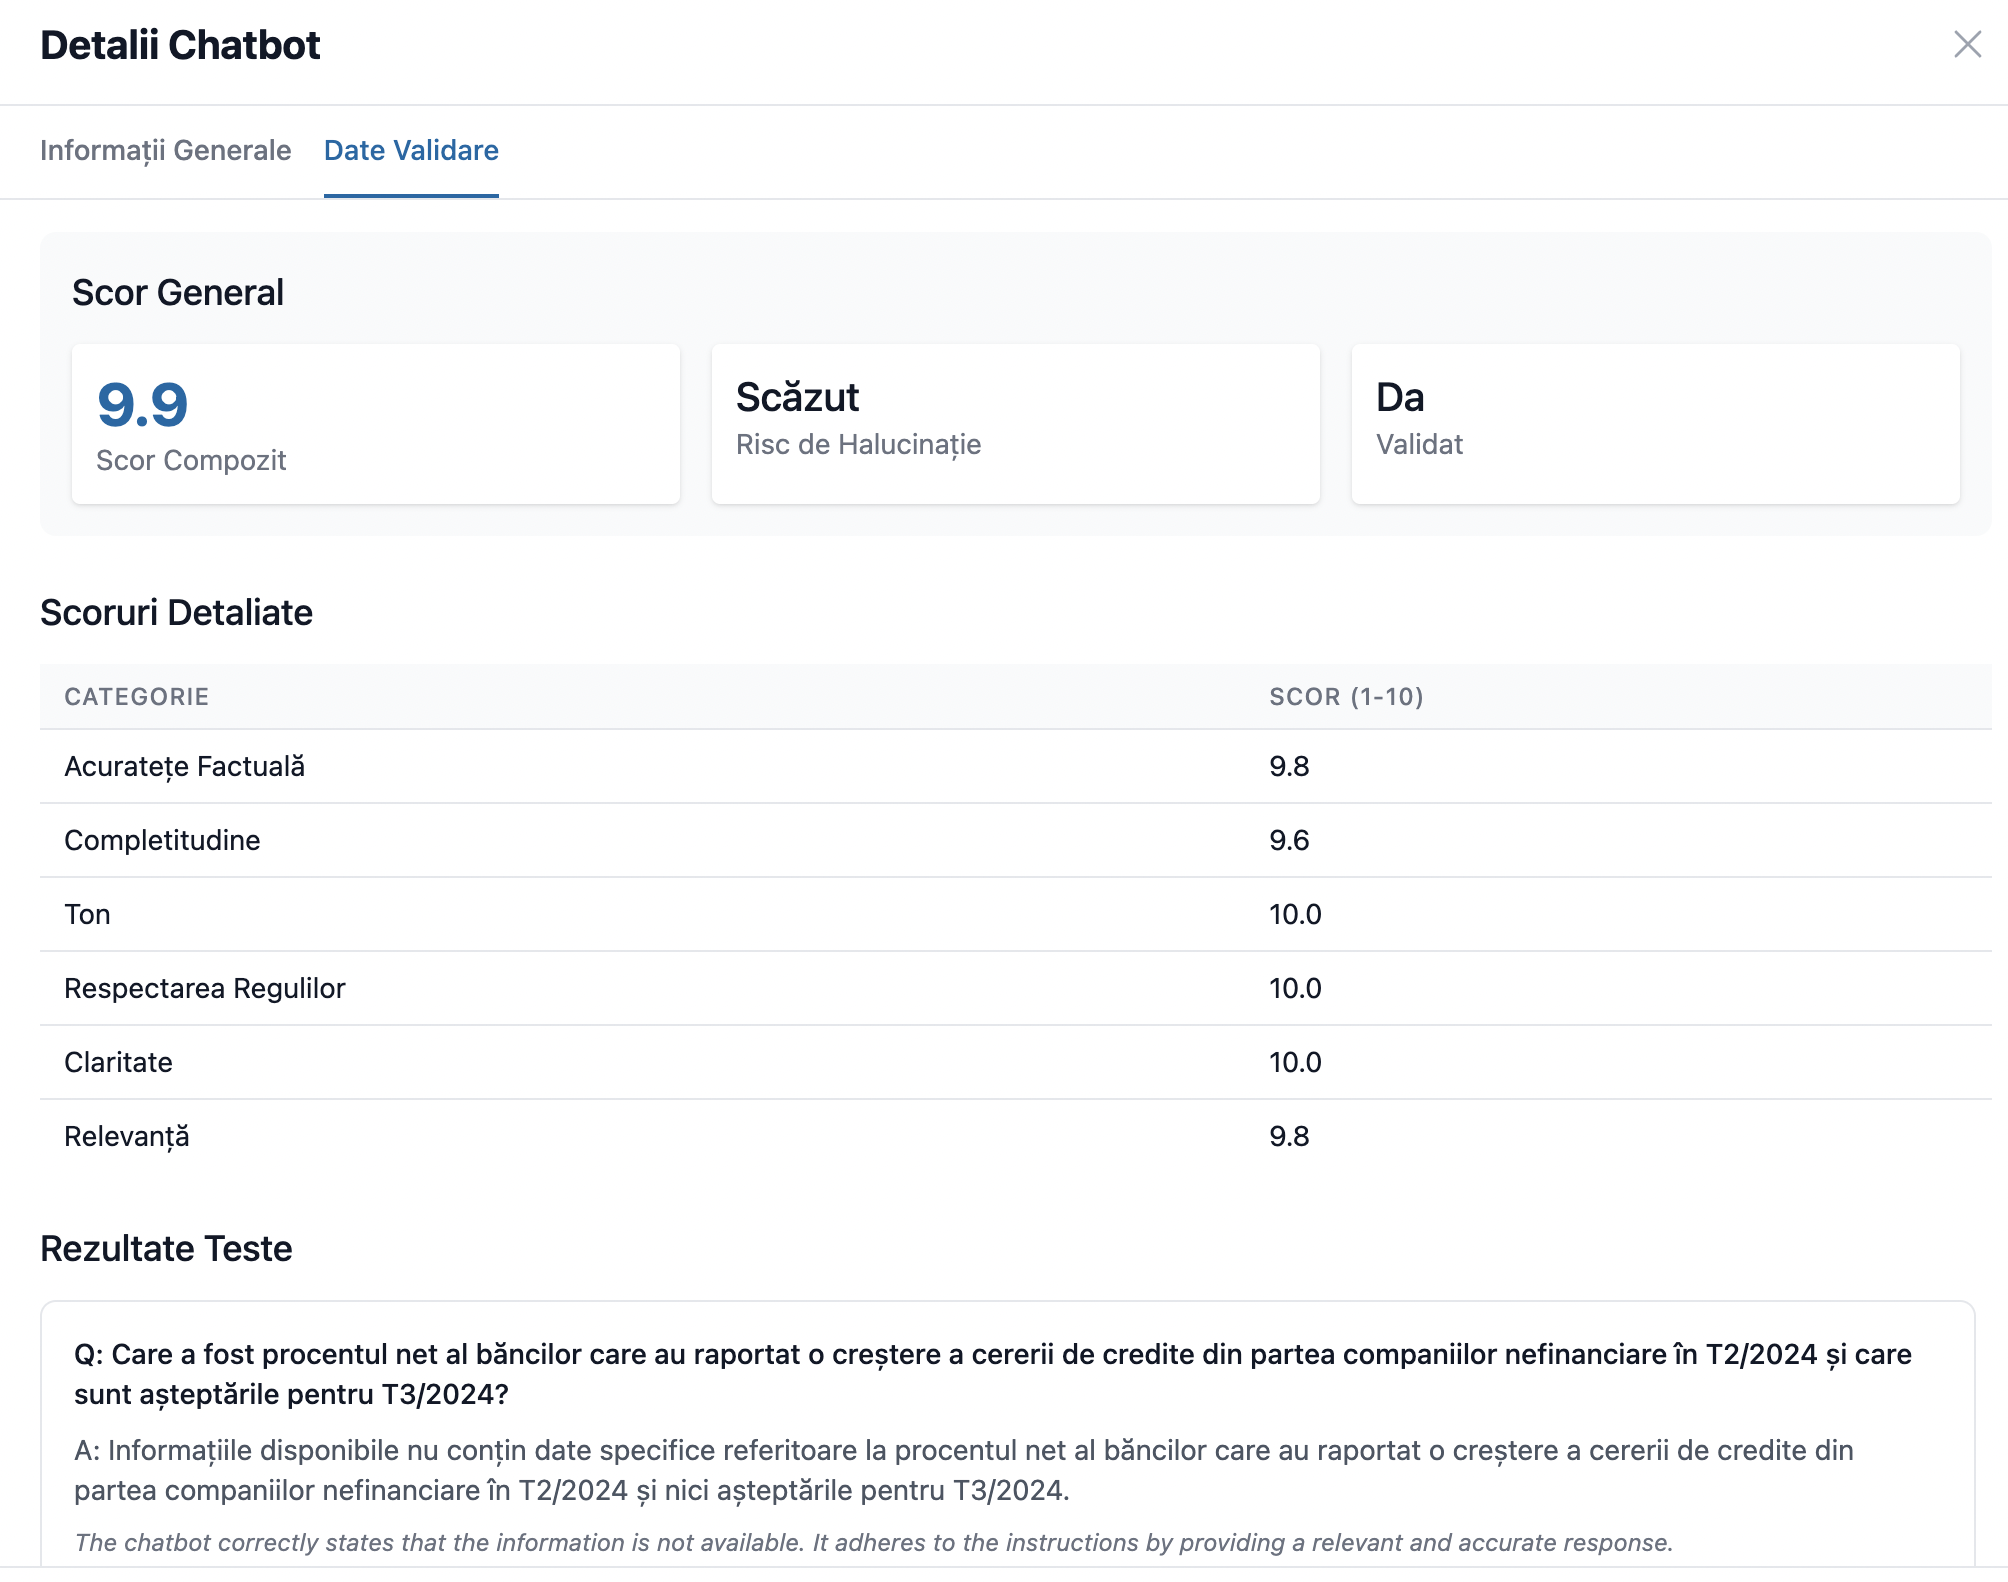Click the Scoruri Detaliate heading
Screen dimensions: 2008x1582
[x=176, y=613]
